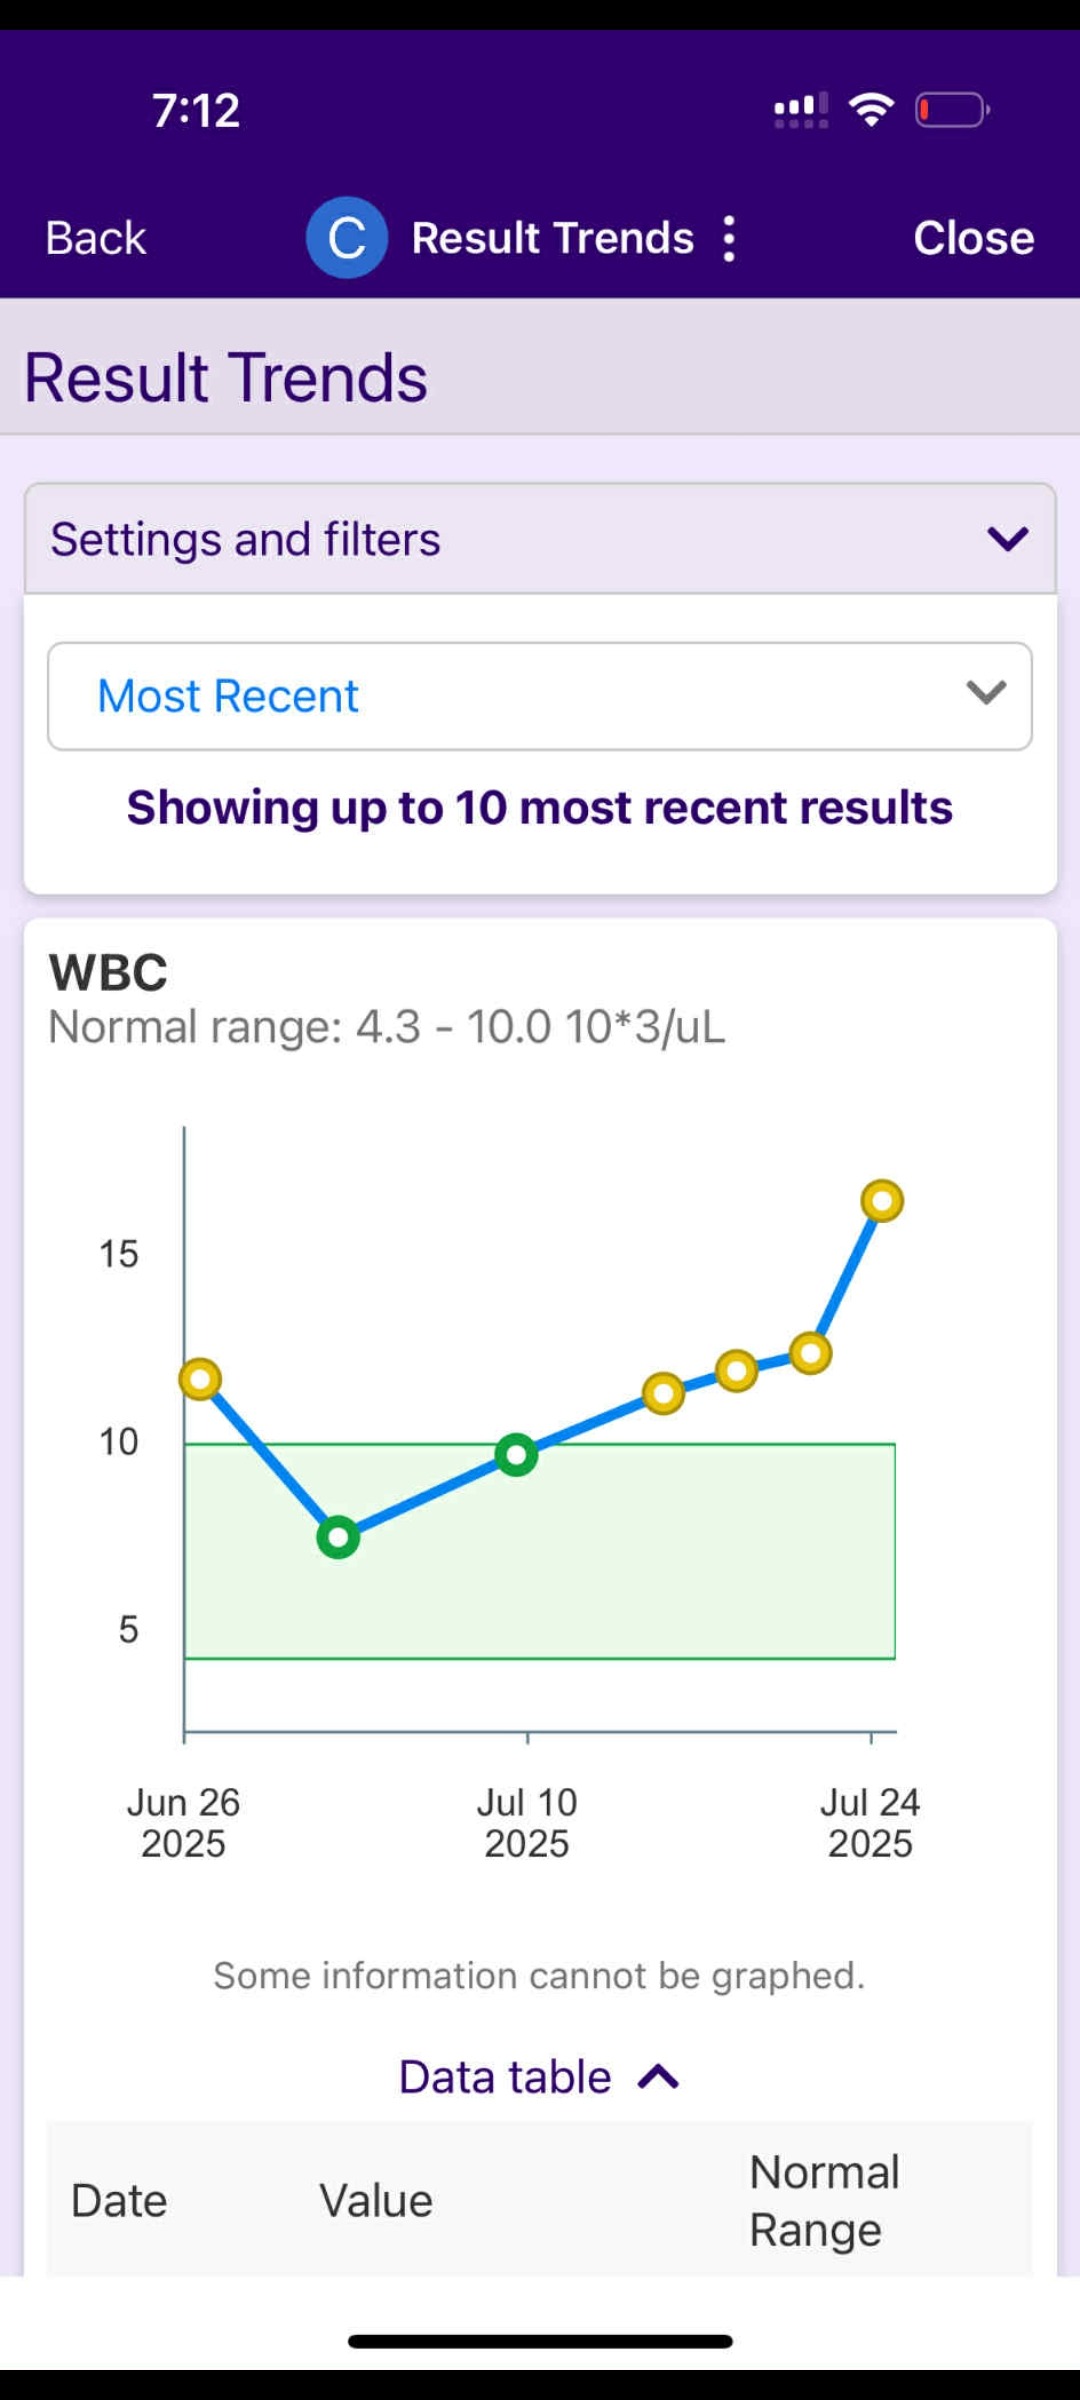Tap the Normal Range column header
This screenshot has height=2400, width=1080.
click(x=824, y=2201)
